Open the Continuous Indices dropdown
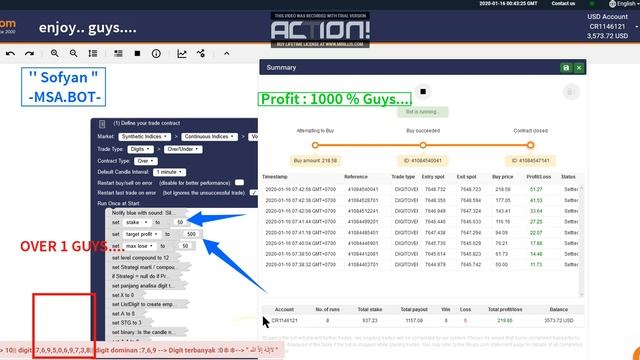Viewport: 640px width, 360px height. click(209, 136)
